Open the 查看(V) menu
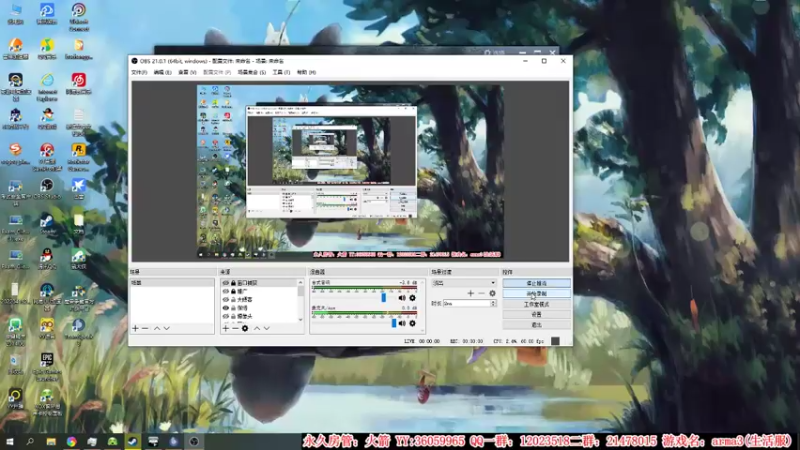 187,72
